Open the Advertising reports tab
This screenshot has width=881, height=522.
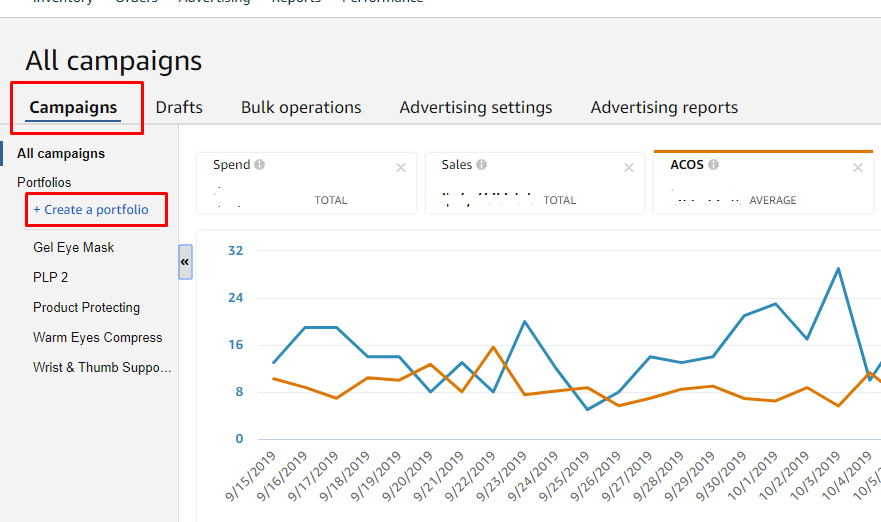point(664,107)
